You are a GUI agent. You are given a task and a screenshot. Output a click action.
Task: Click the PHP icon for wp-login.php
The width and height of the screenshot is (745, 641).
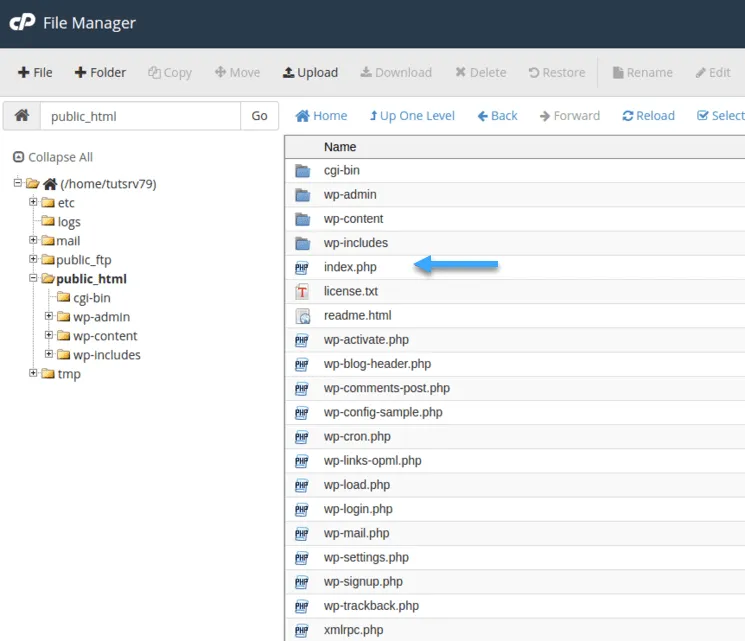302,510
